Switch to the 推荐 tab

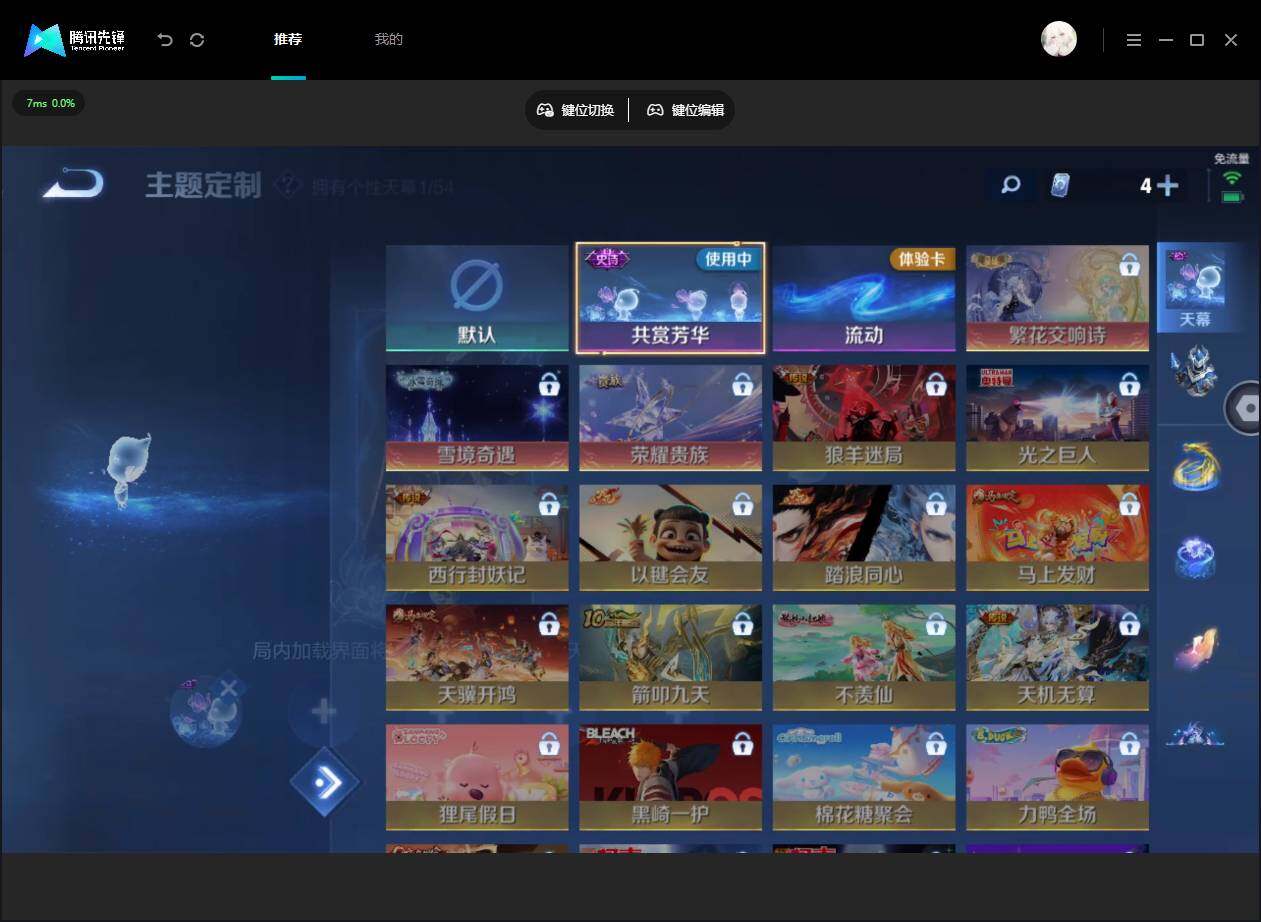coord(288,40)
